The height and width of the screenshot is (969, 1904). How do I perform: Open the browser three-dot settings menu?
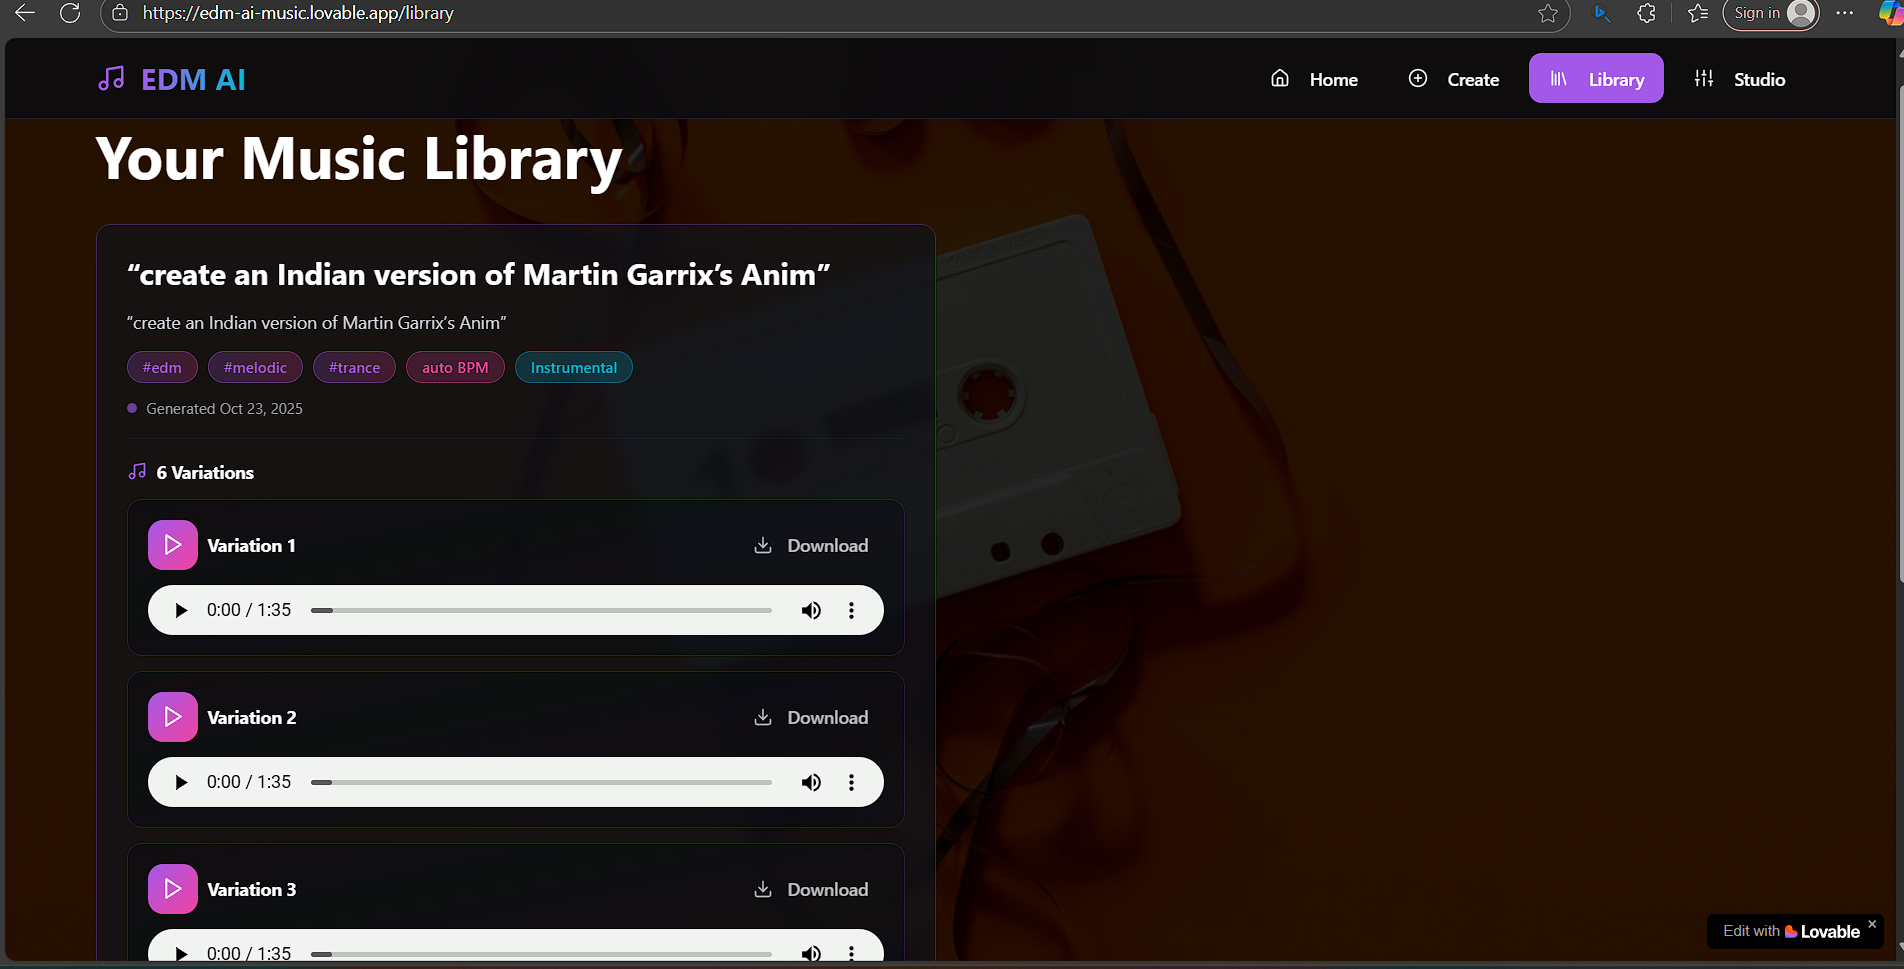1845,13
